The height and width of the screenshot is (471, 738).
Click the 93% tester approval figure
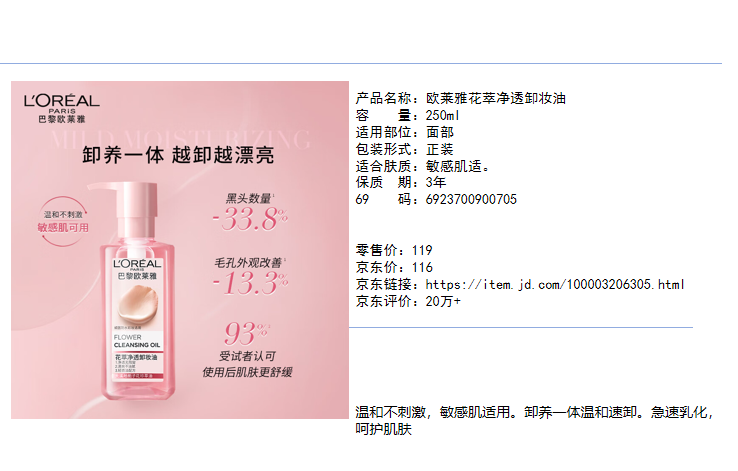(x=247, y=333)
